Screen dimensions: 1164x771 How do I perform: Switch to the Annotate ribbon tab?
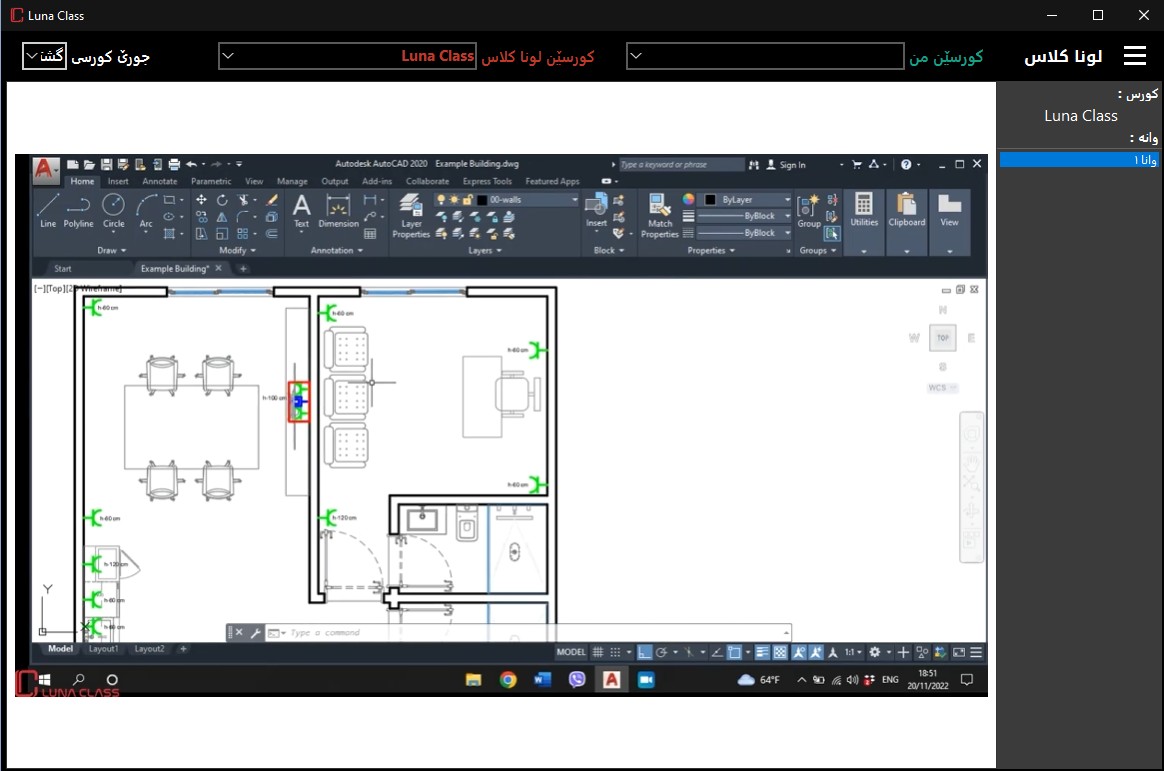159,182
